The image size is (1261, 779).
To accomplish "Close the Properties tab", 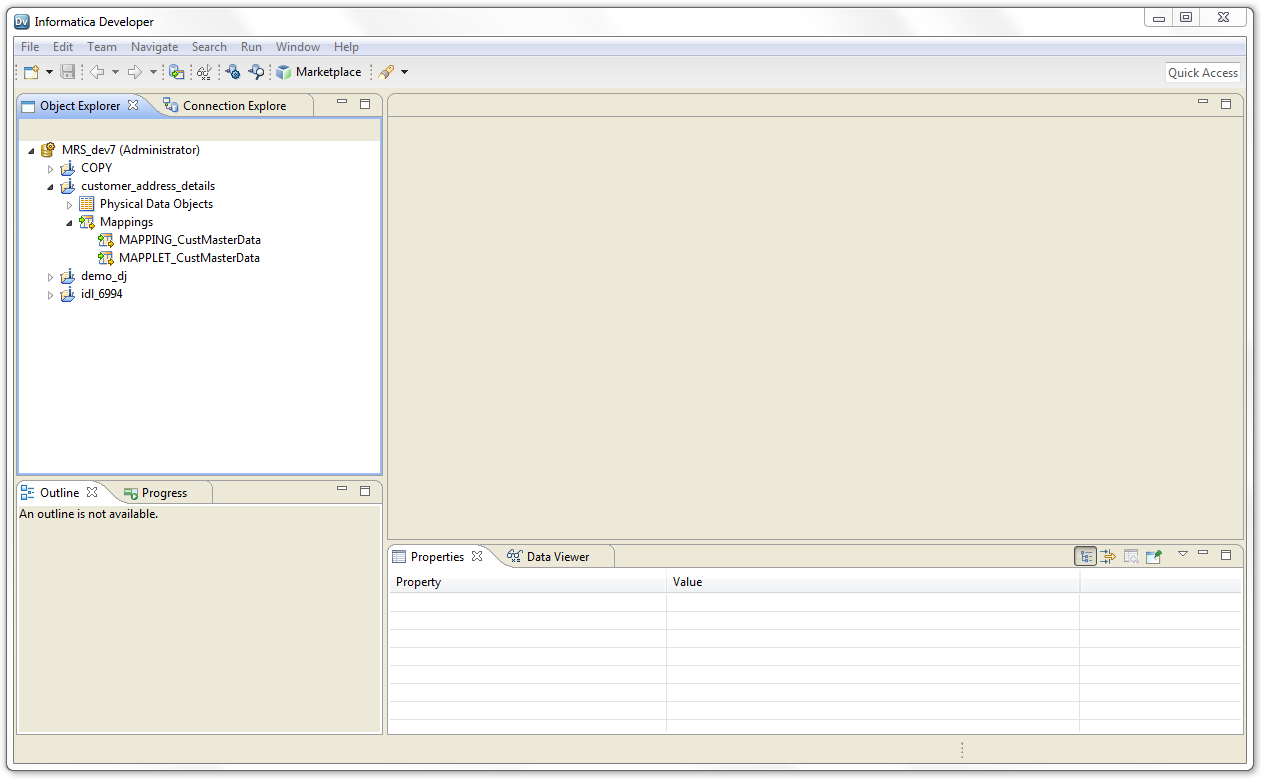I will 477,556.
